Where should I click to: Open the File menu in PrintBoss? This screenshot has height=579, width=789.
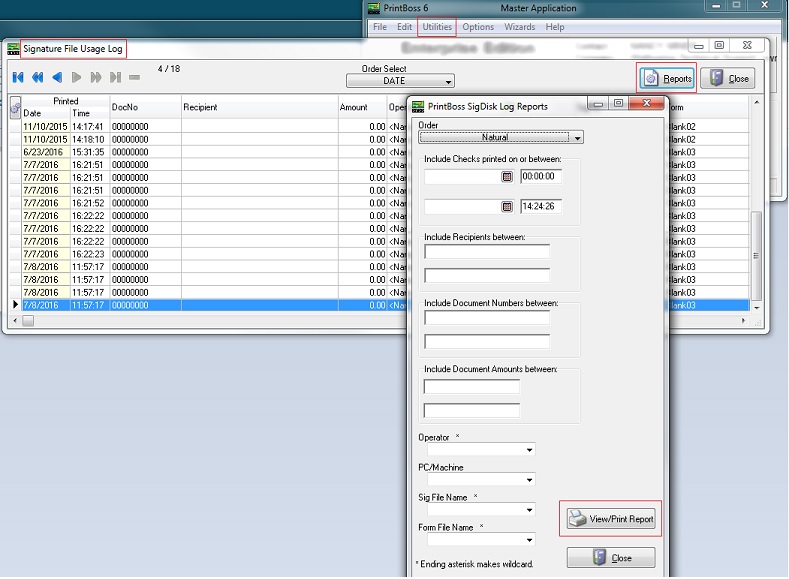tap(379, 27)
